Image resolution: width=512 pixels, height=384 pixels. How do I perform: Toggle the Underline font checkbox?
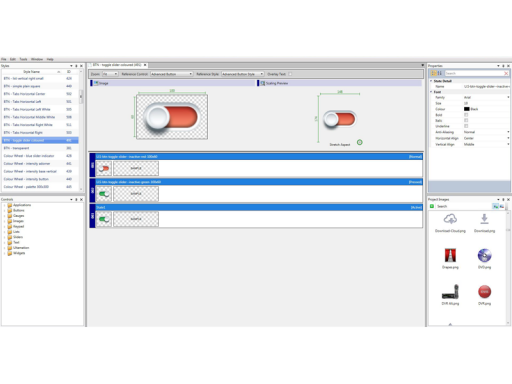tap(466, 126)
